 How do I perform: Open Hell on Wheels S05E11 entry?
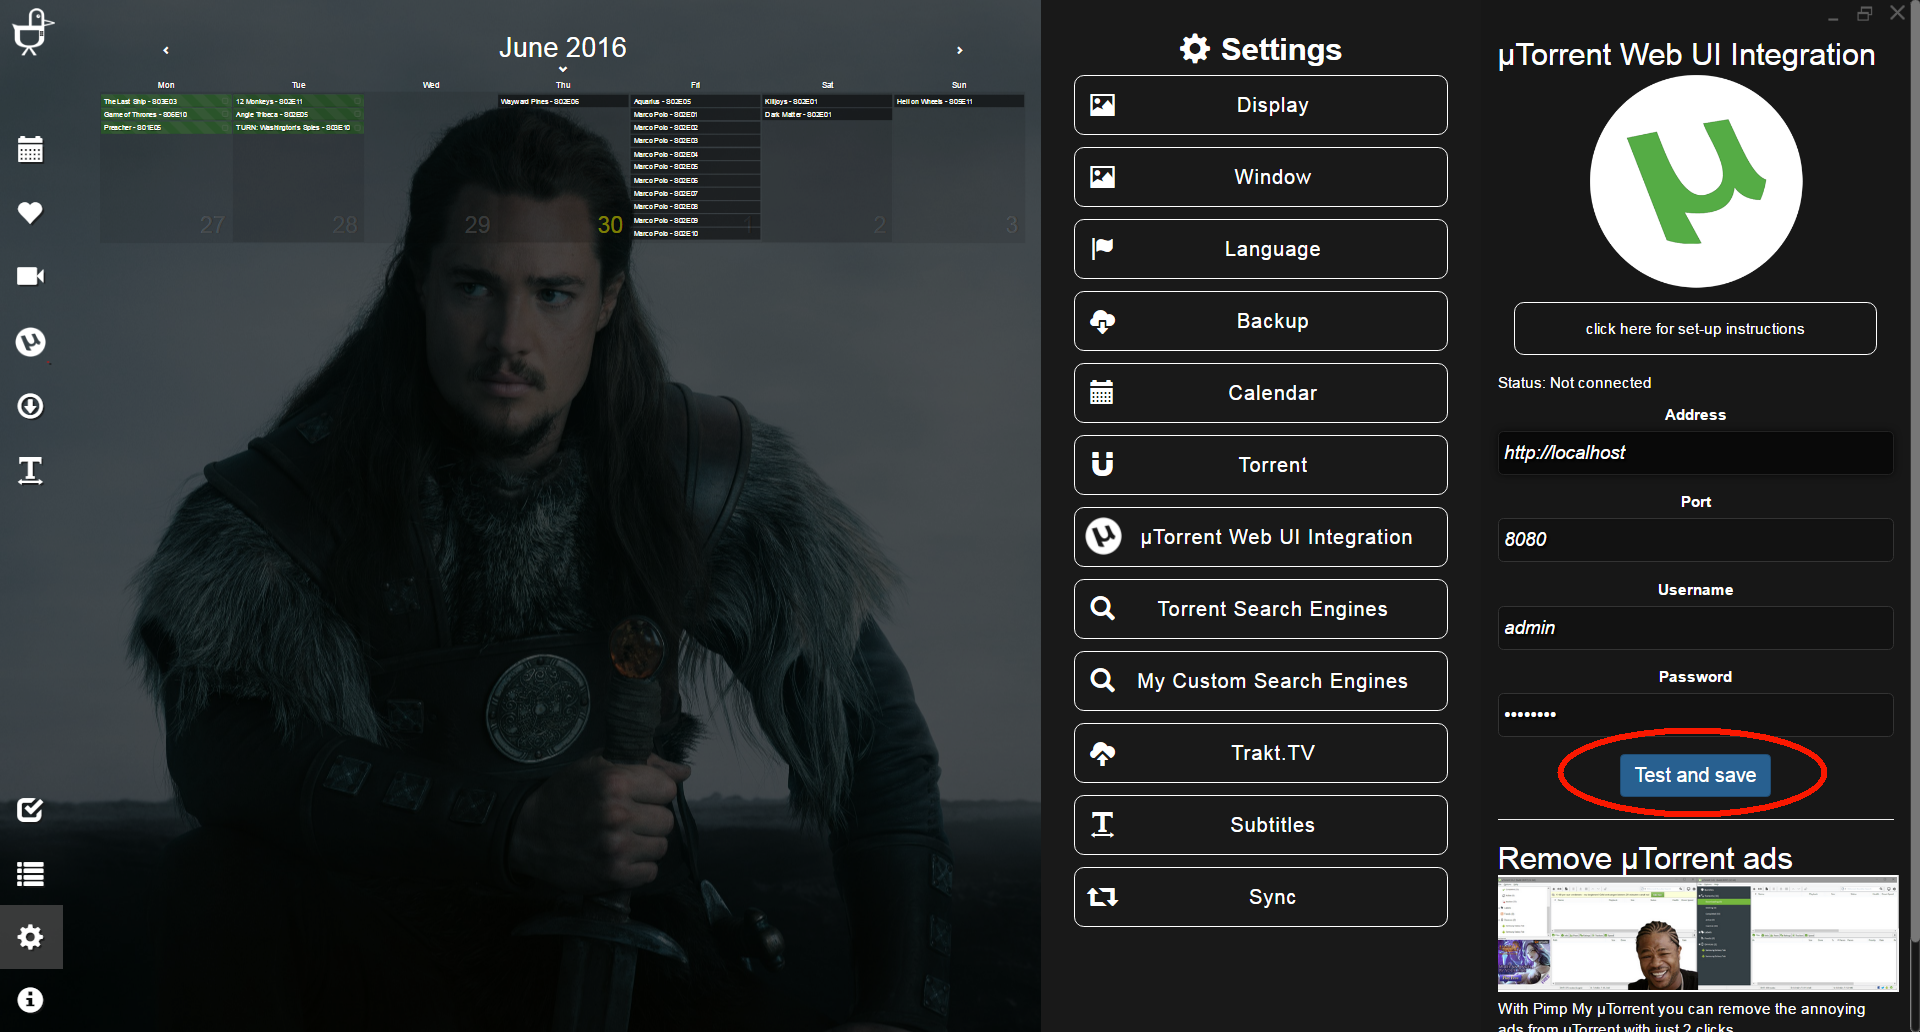point(959,101)
